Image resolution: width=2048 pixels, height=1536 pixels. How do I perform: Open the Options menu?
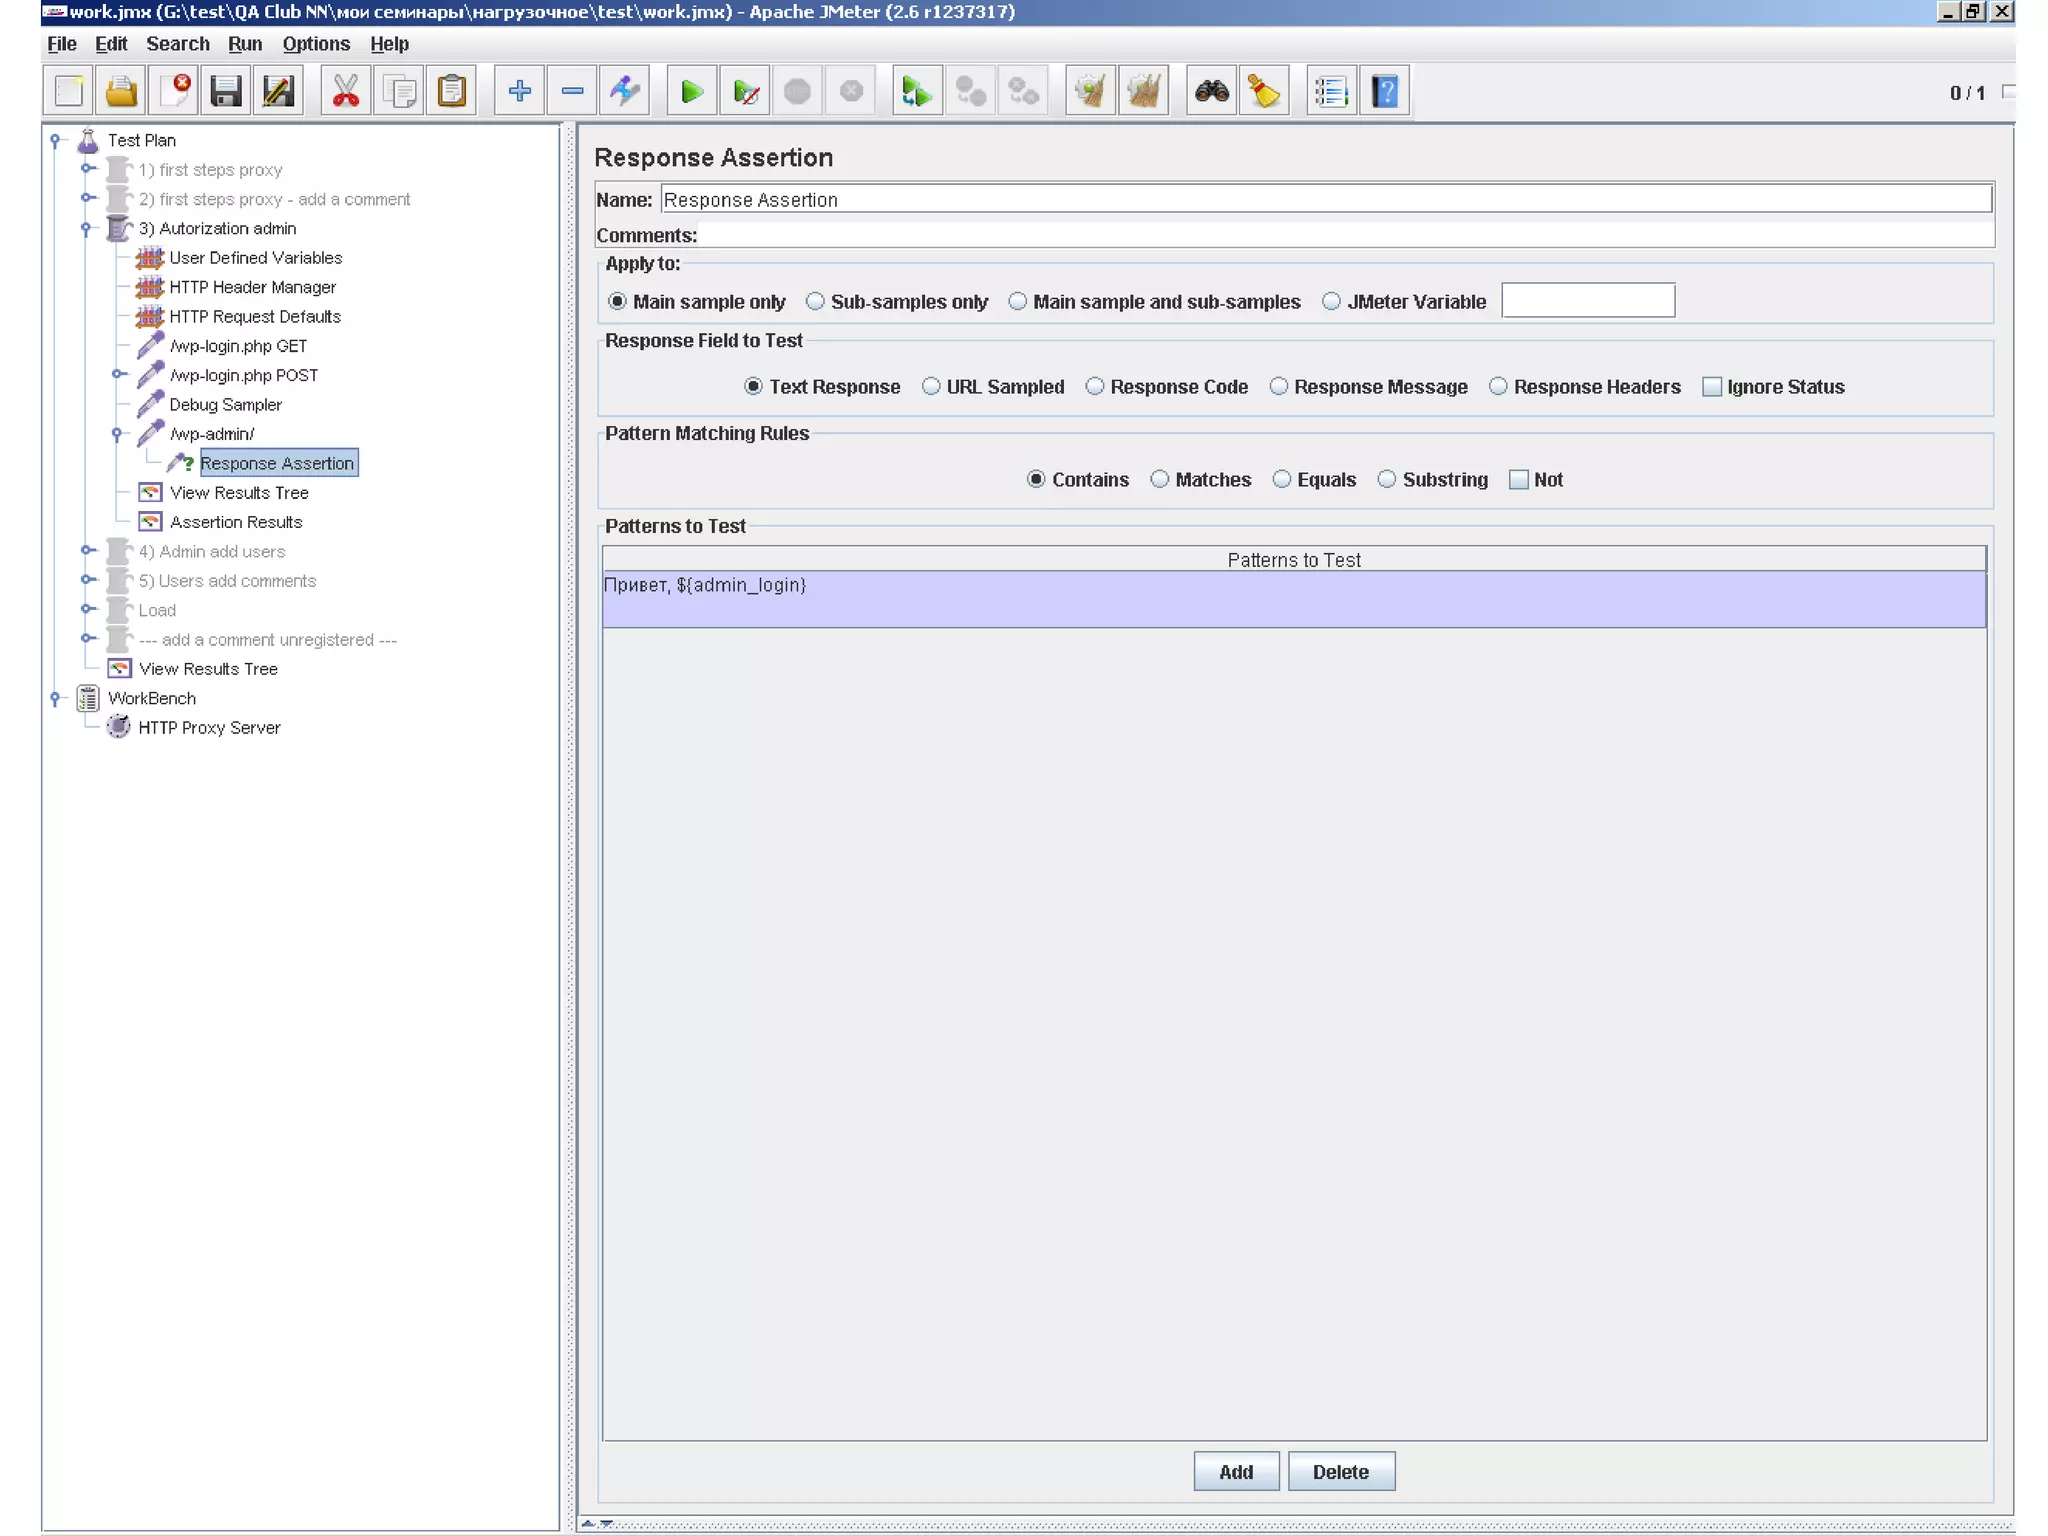315,44
